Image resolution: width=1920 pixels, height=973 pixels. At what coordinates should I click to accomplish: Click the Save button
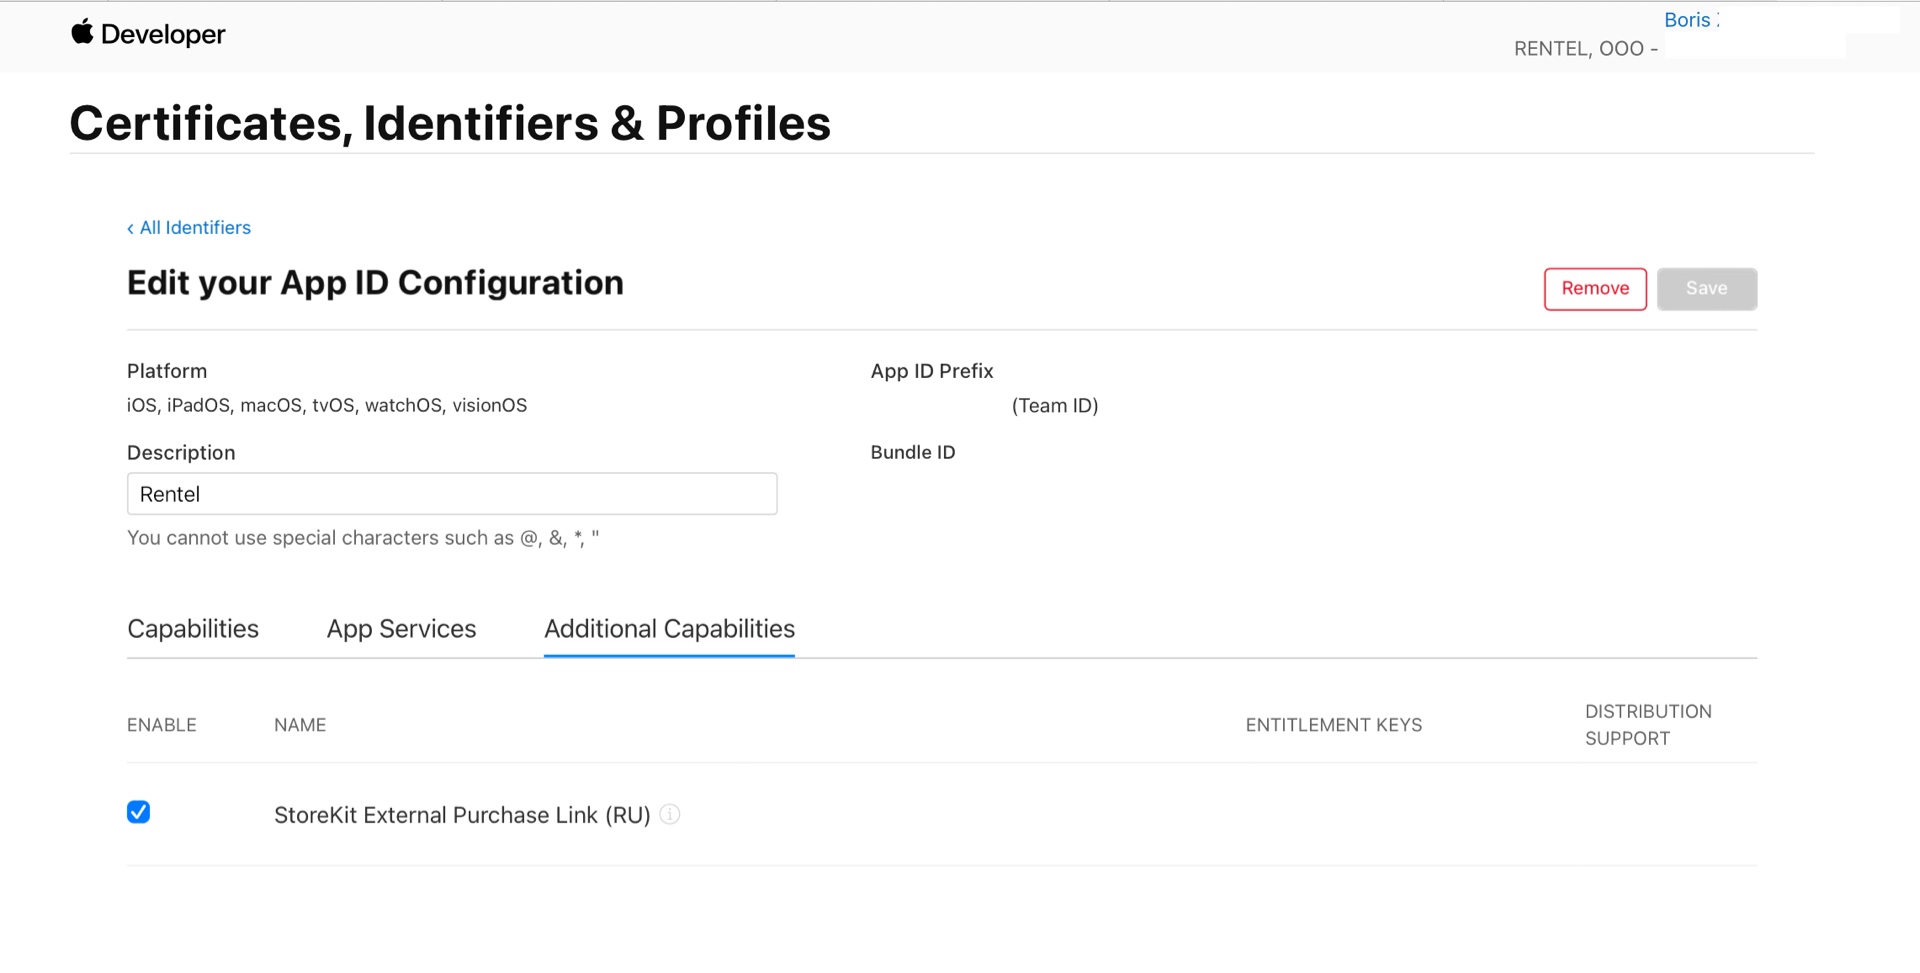1706,289
